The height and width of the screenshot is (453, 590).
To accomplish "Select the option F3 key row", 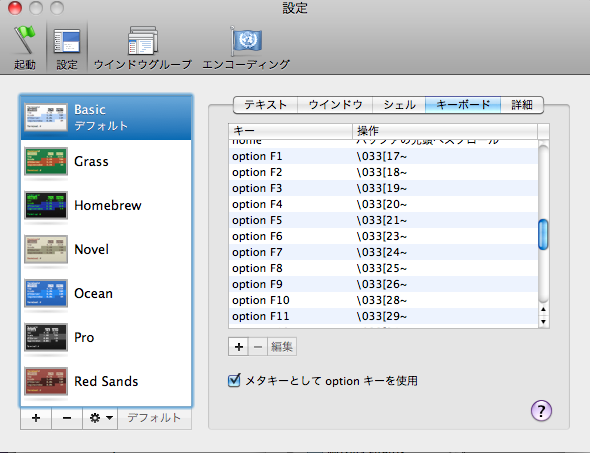I will click(x=383, y=188).
